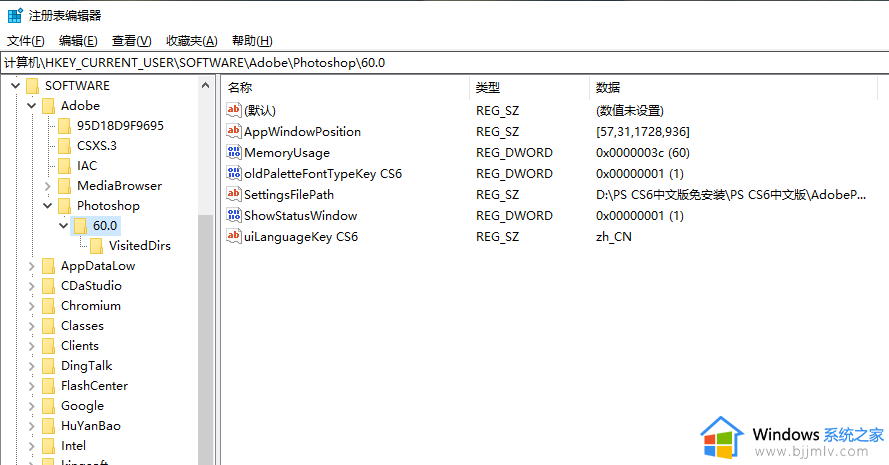Click the MemoryUsage DWORD value icon

234,152
